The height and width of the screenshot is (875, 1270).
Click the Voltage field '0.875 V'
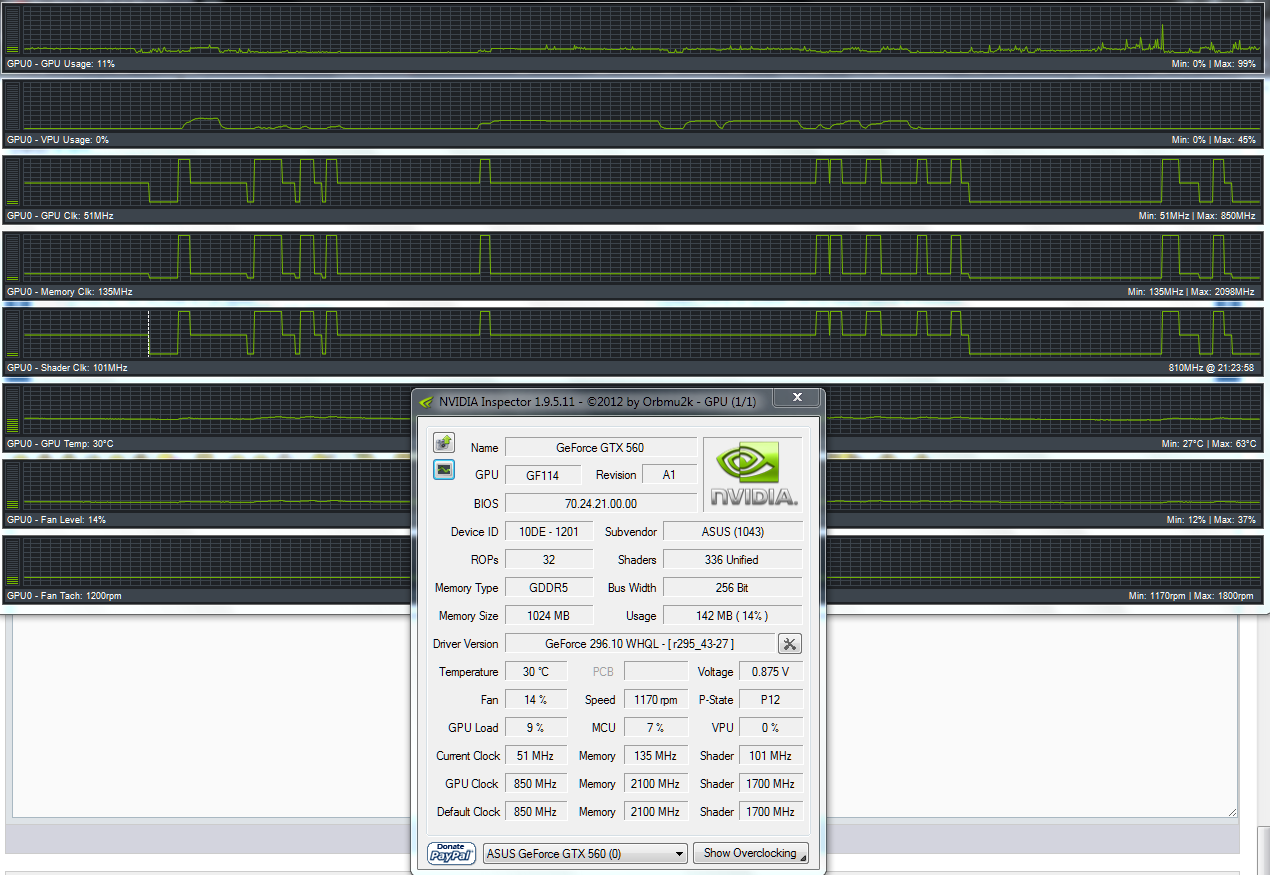[x=770, y=672]
